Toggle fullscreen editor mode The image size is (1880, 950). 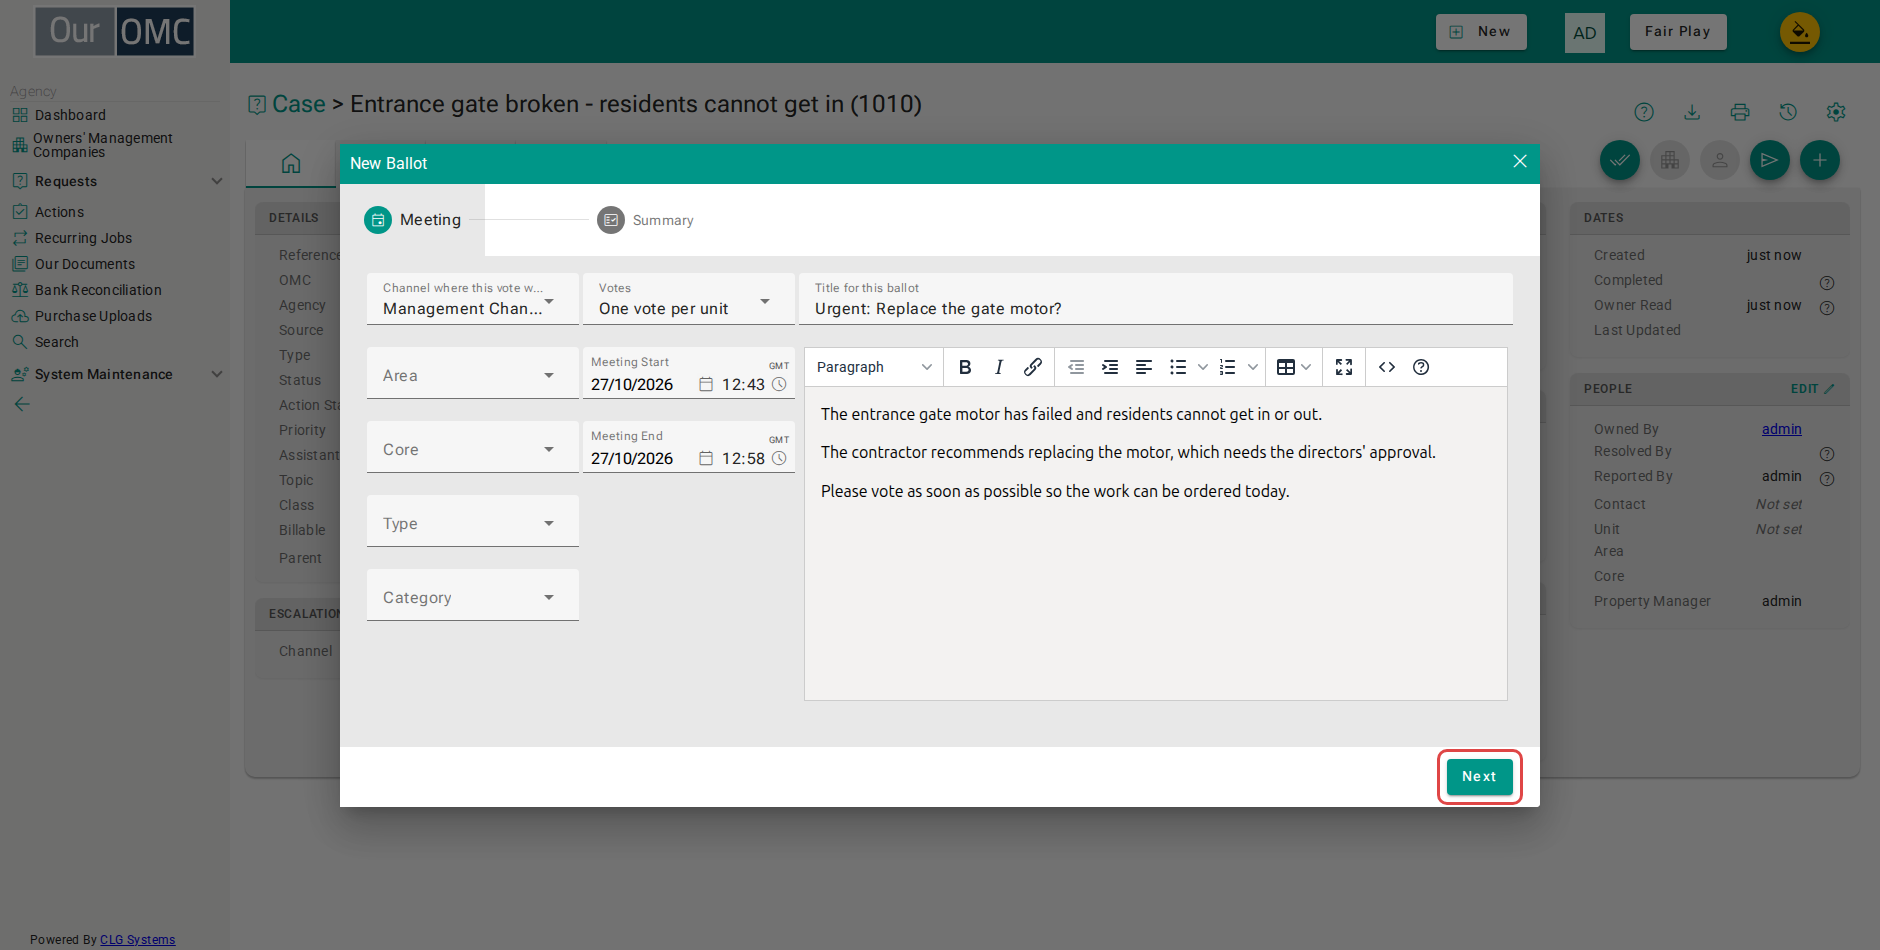point(1344,367)
